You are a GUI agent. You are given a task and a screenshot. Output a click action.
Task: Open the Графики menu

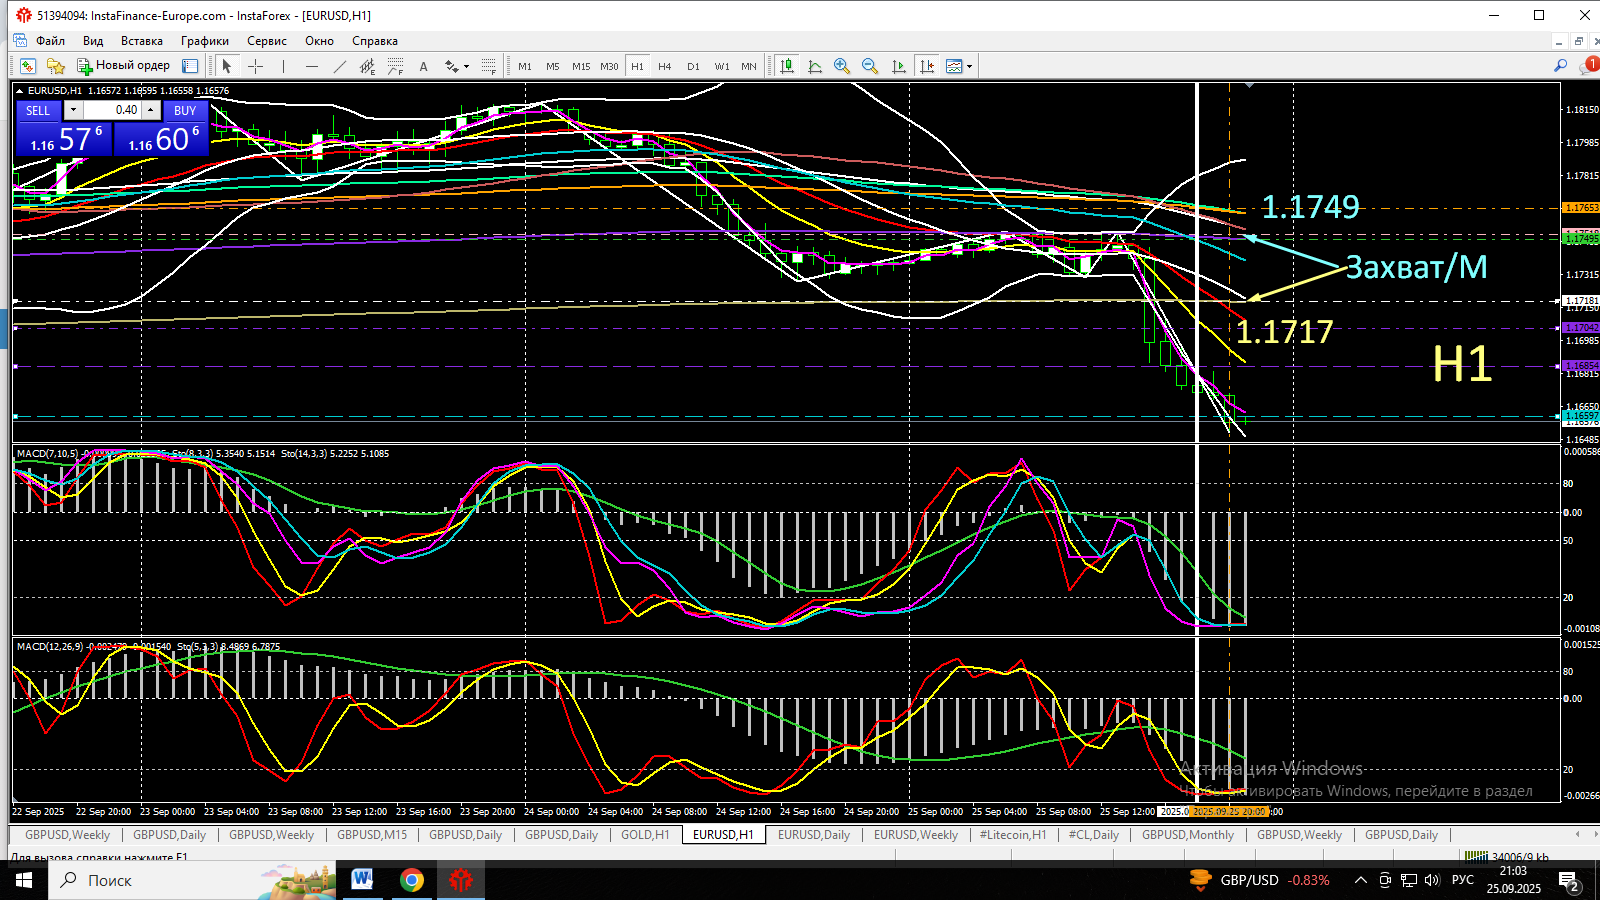(205, 41)
